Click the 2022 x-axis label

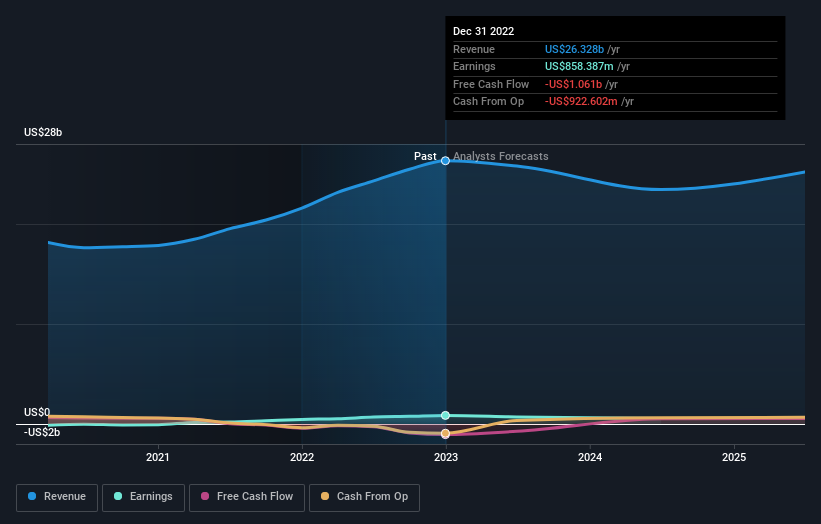coord(302,458)
